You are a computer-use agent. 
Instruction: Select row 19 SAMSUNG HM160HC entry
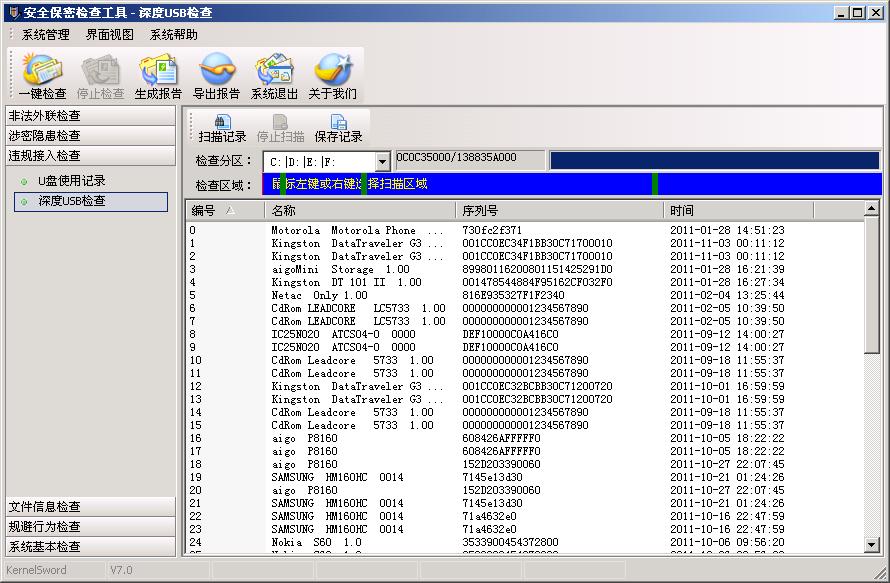[x=525, y=477]
